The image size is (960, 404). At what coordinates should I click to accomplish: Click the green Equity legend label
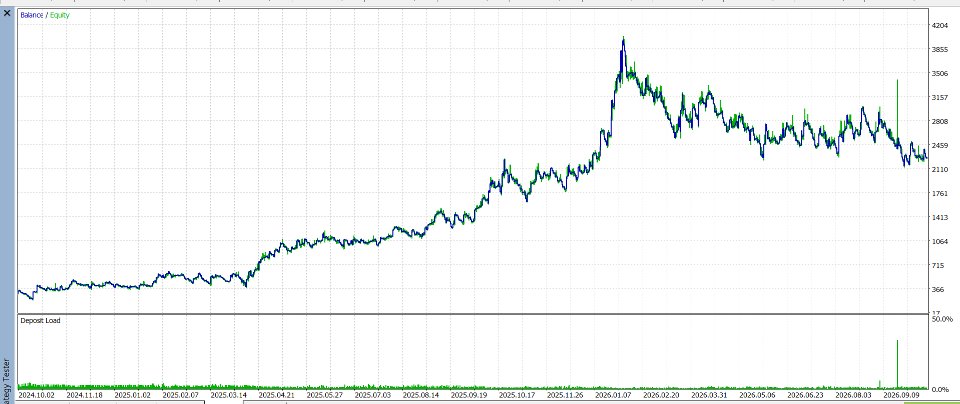(60, 15)
